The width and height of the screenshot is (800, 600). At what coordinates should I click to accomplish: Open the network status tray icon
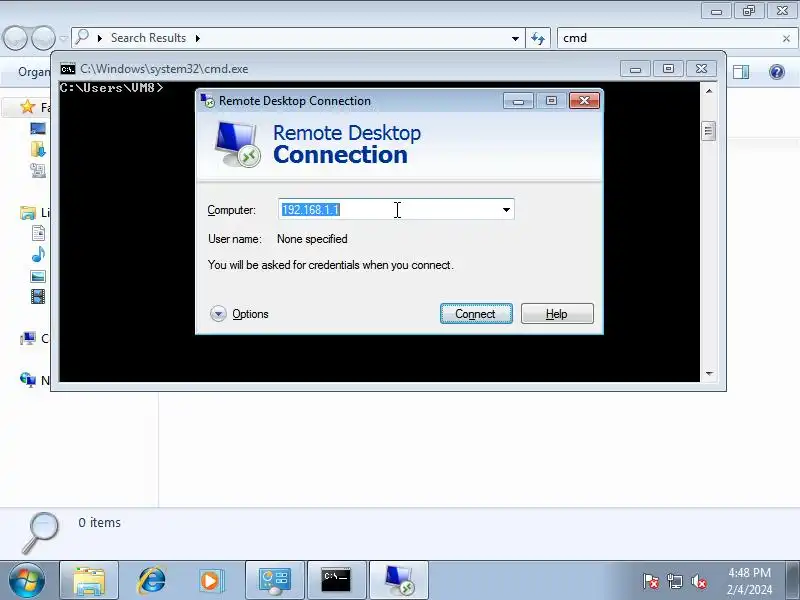click(x=675, y=581)
